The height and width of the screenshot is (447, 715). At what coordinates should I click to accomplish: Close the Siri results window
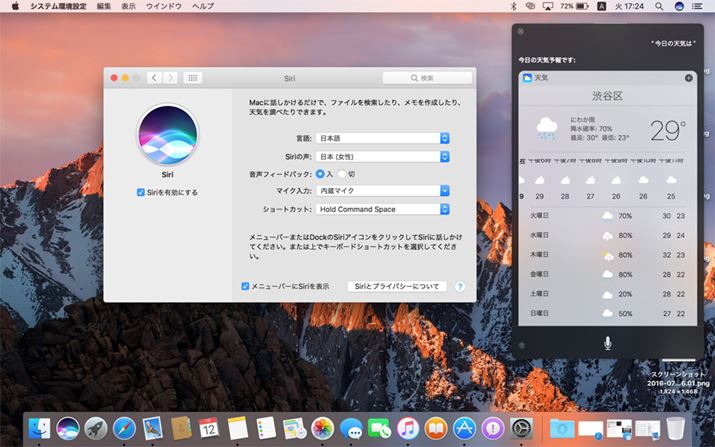pos(521,31)
